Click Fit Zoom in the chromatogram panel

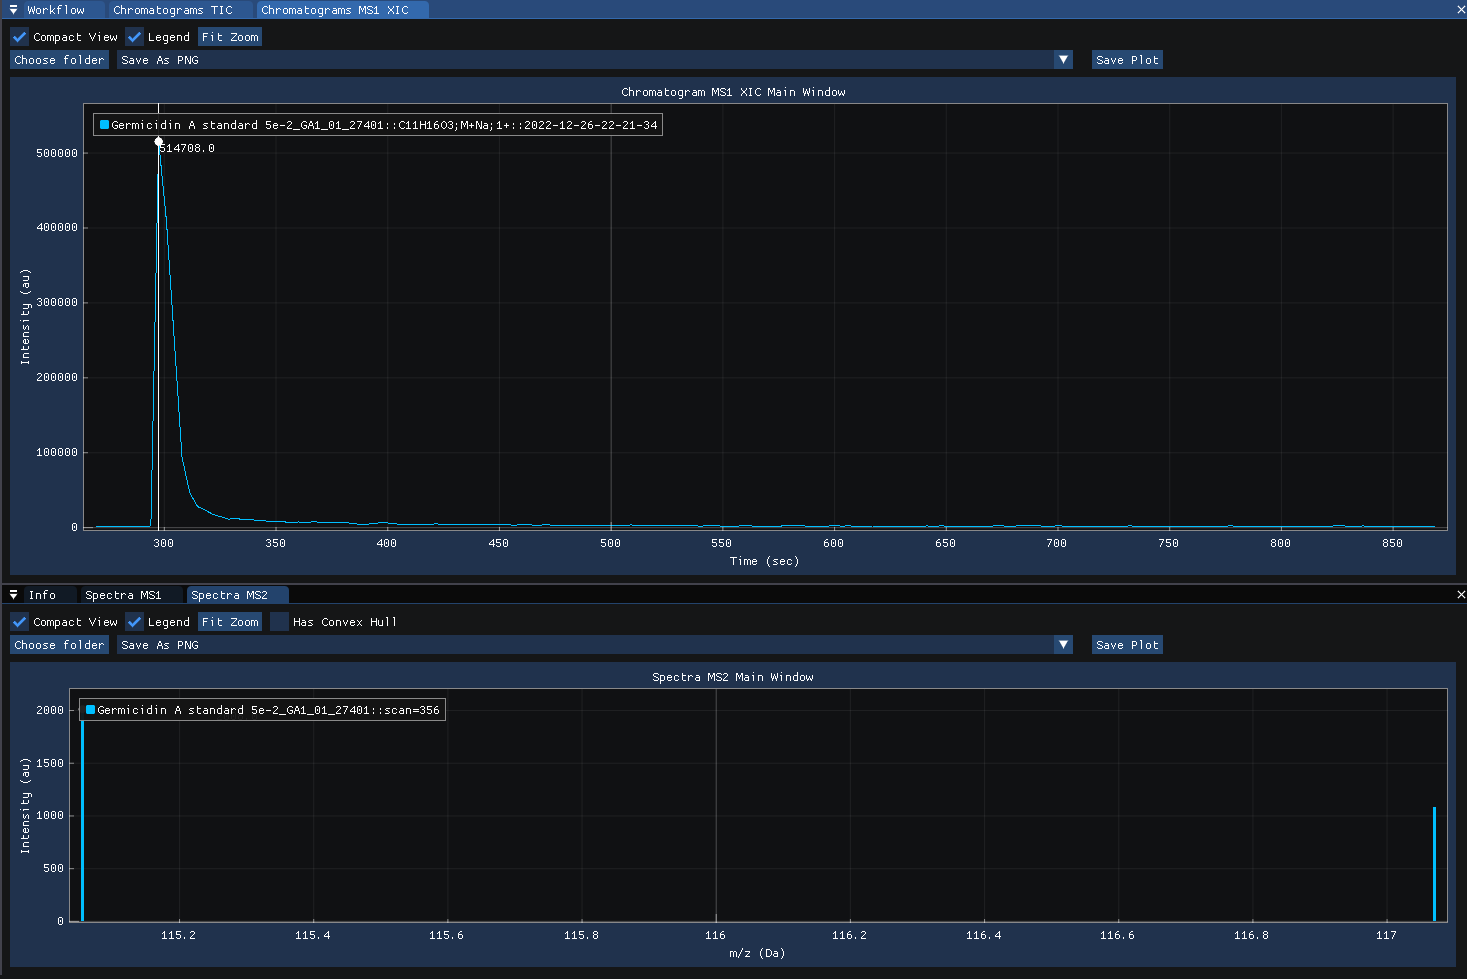[x=230, y=37]
